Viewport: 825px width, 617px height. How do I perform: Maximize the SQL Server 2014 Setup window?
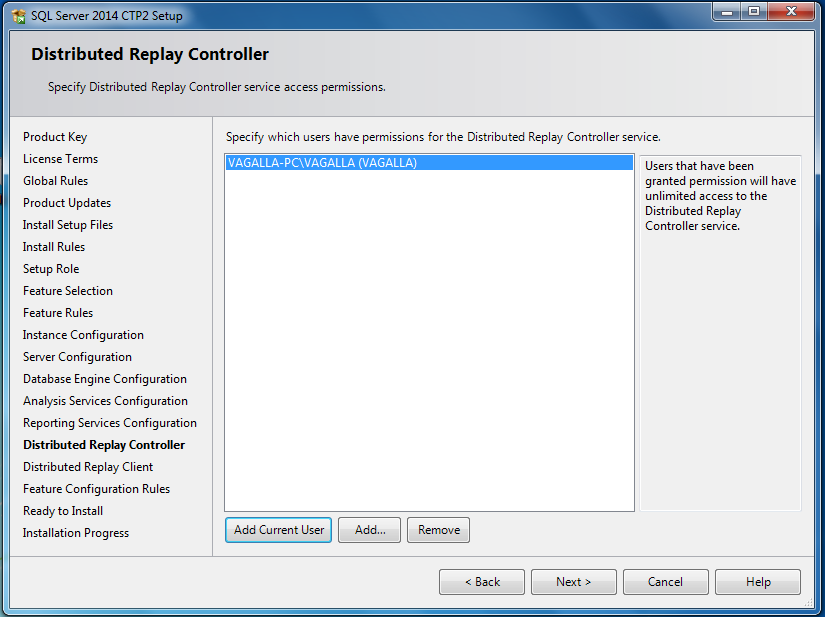pyautogui.click(x=753, y=12)
